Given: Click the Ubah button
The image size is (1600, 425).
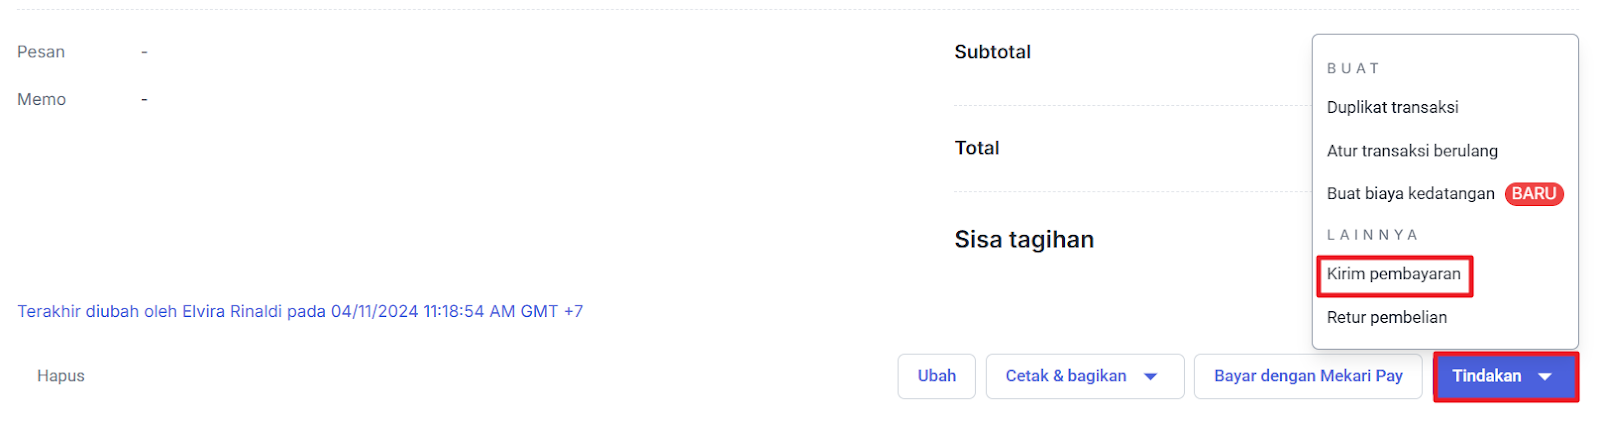Looking at the screenshot, I should [937, 376].
